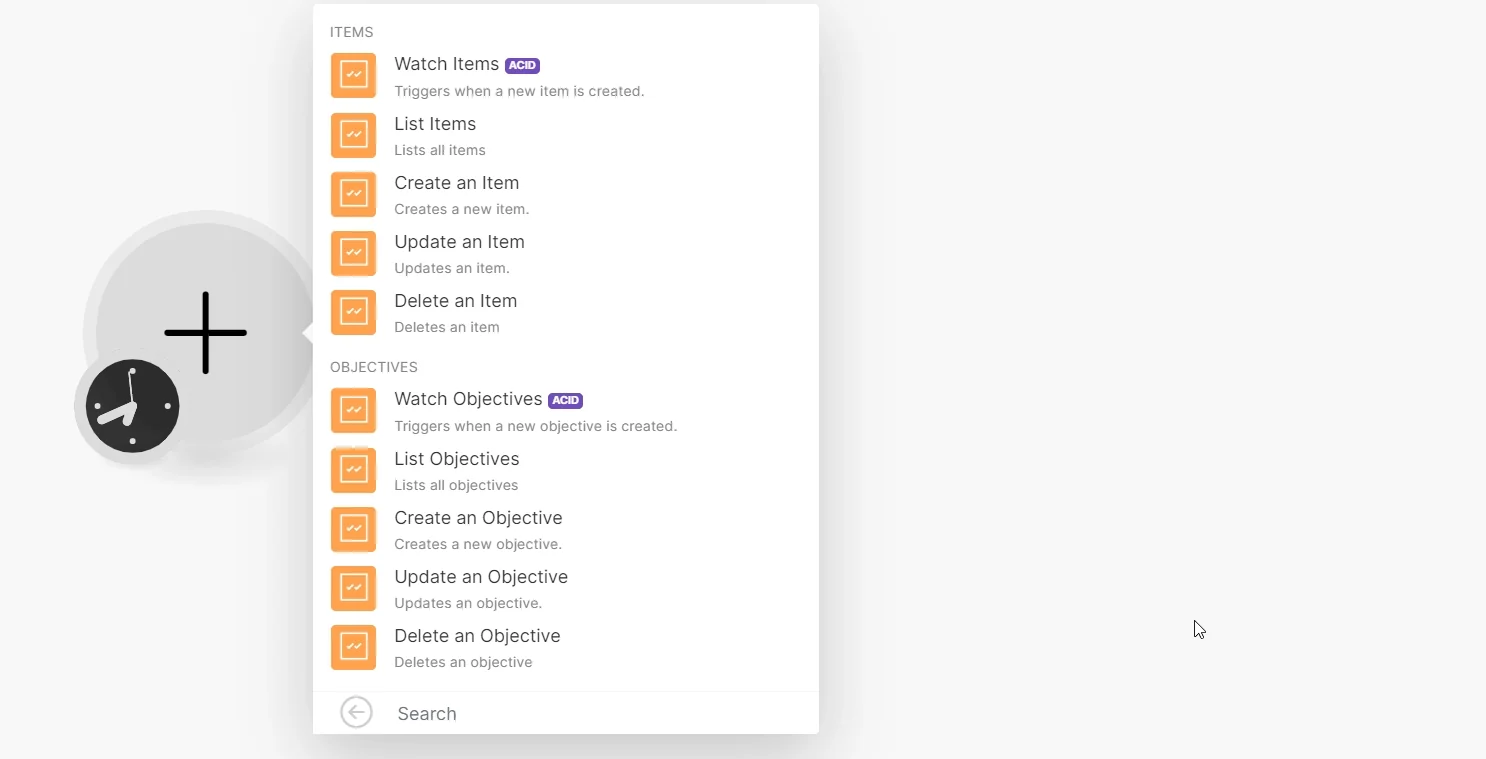The image size is (1486, 759).
Task: Click the Update an Item icon
Action: [x=354, y=254]
